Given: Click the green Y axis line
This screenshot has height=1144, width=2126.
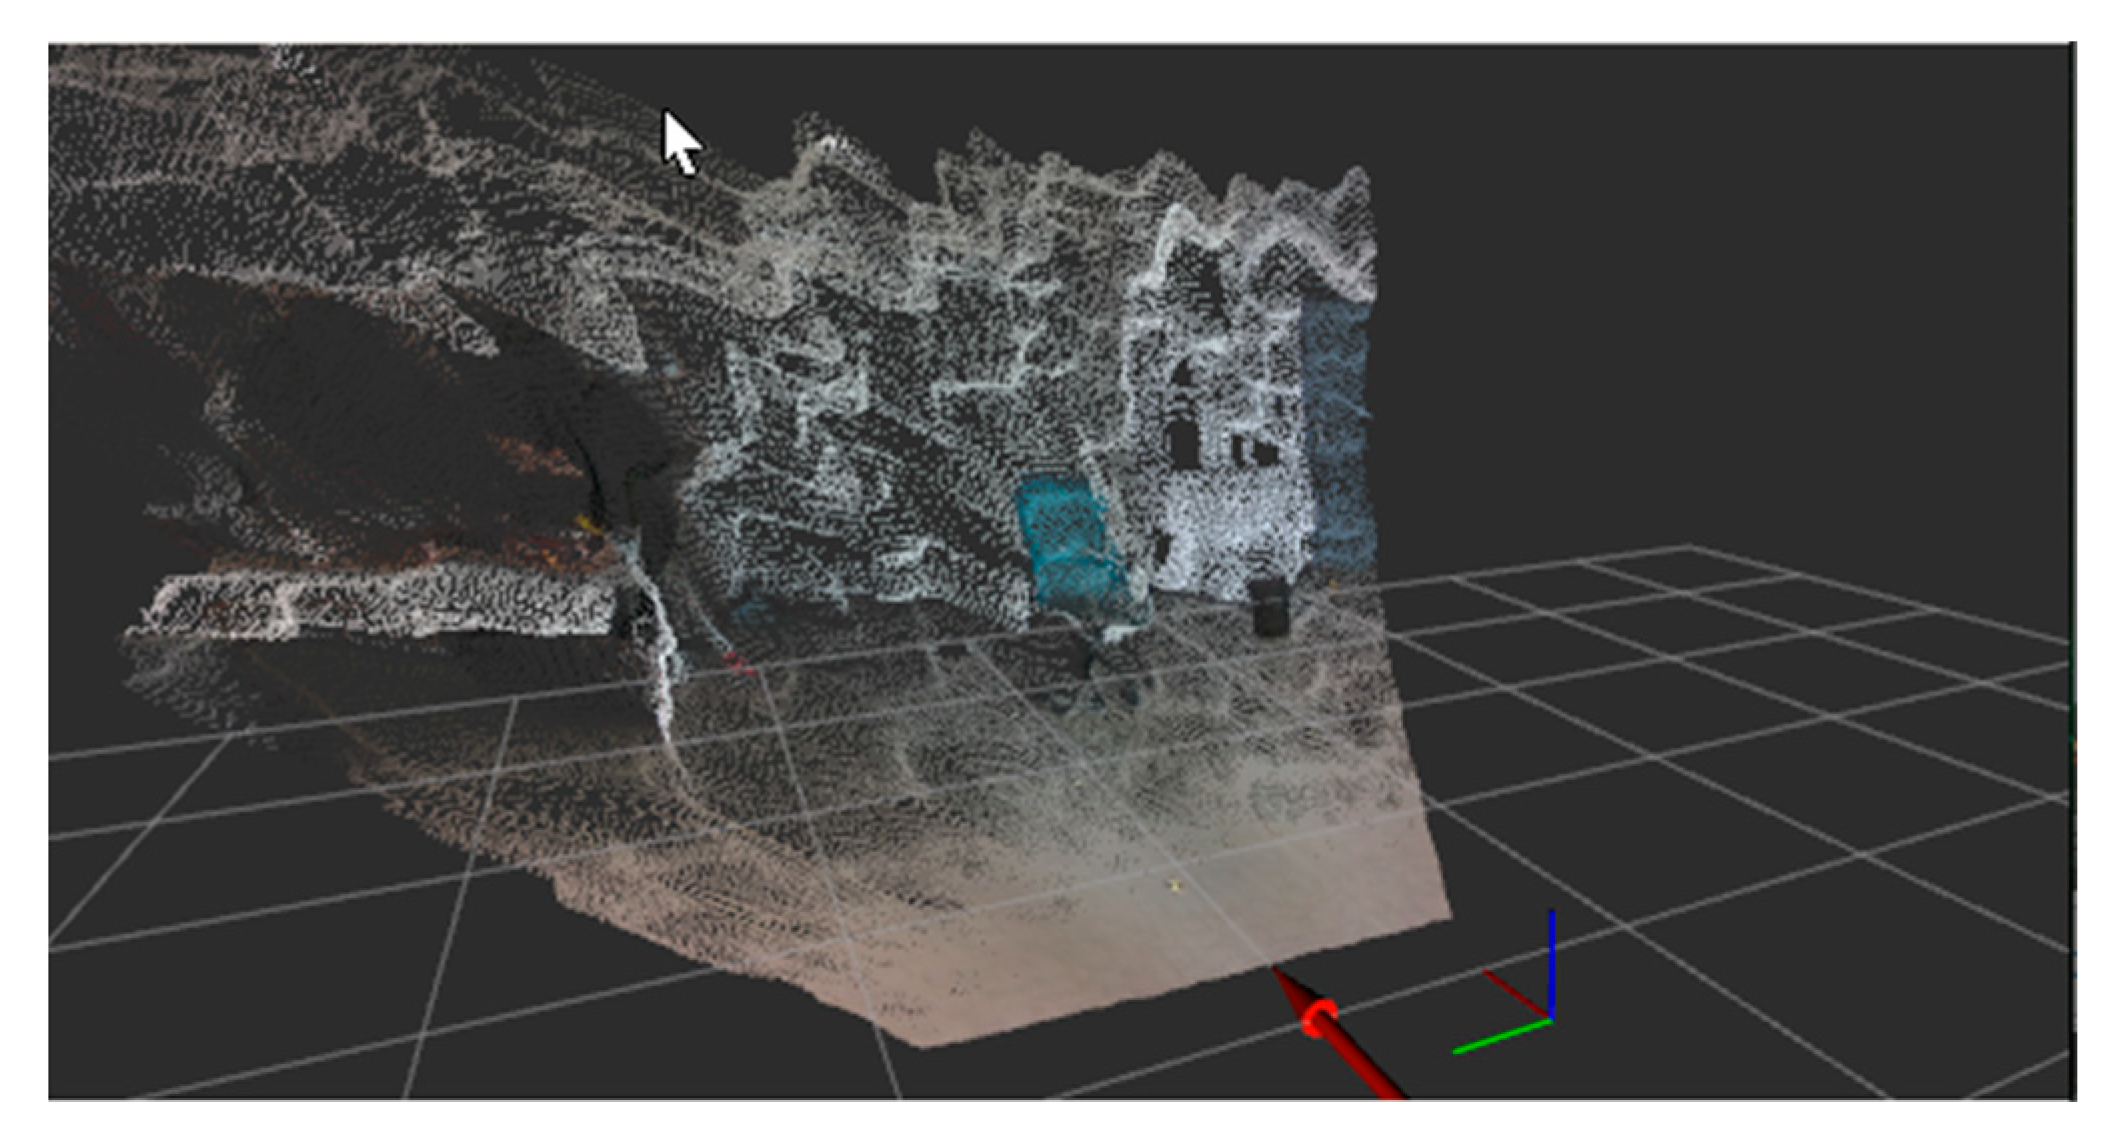Looking at the screenshot, I should click(x=1500, y=1036).
